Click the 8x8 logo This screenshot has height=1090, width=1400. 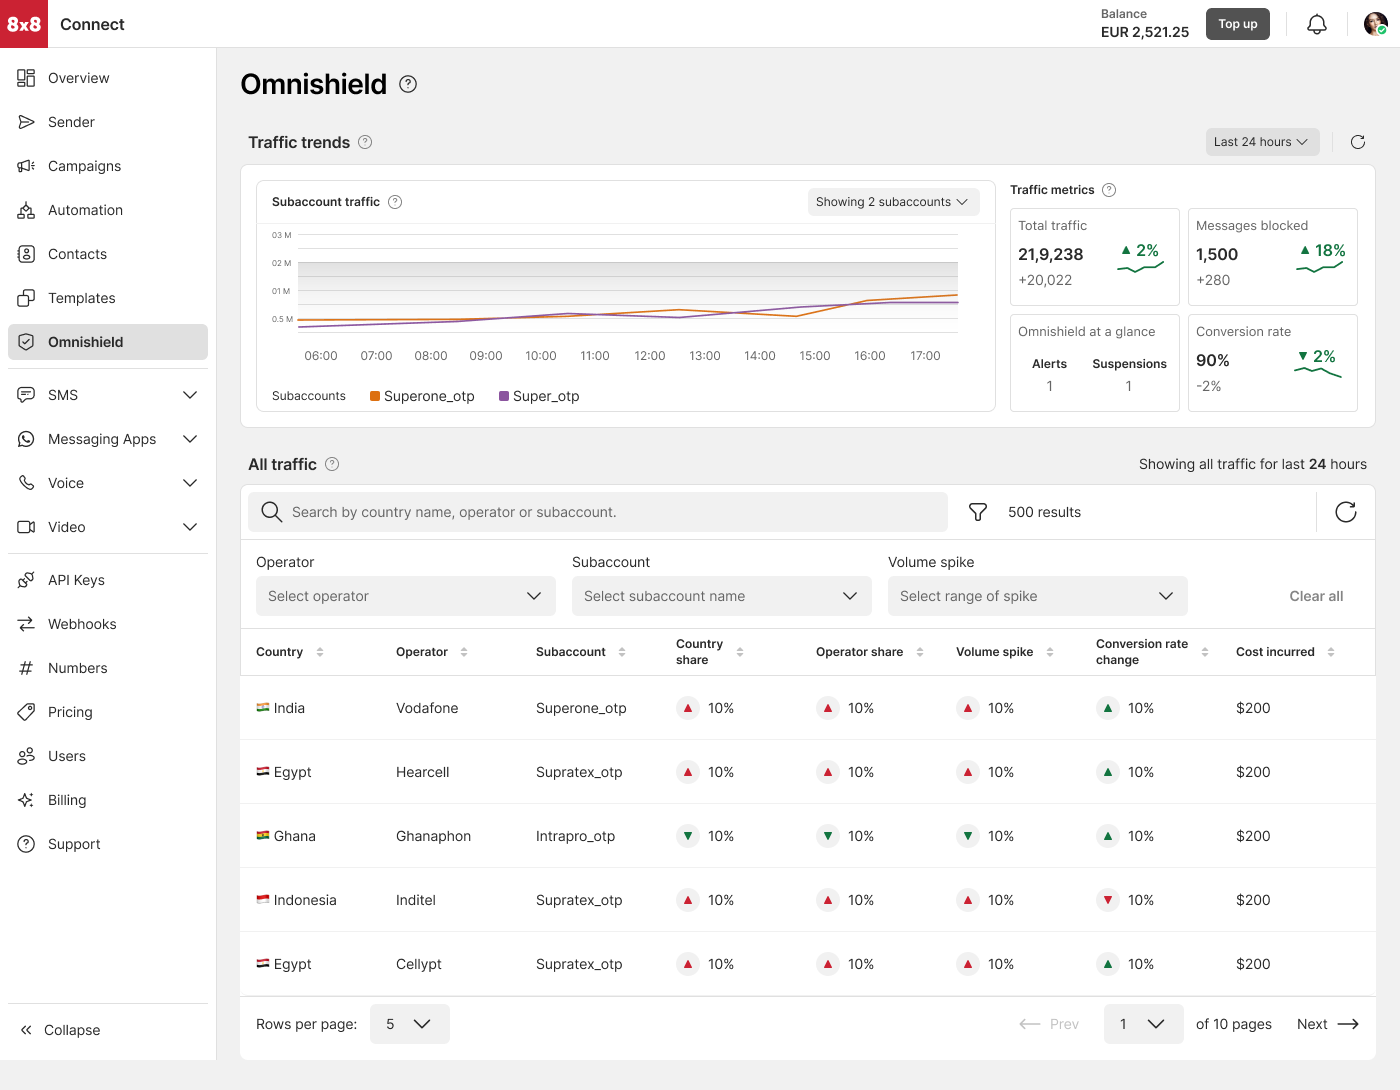pos(24,24)
